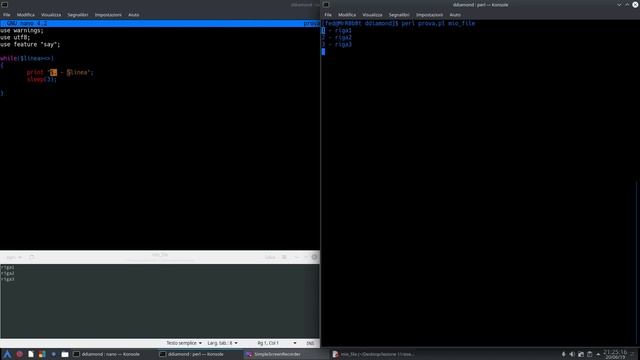Open Aiuto menu in nano Konsole window

[x=134, y=15]
